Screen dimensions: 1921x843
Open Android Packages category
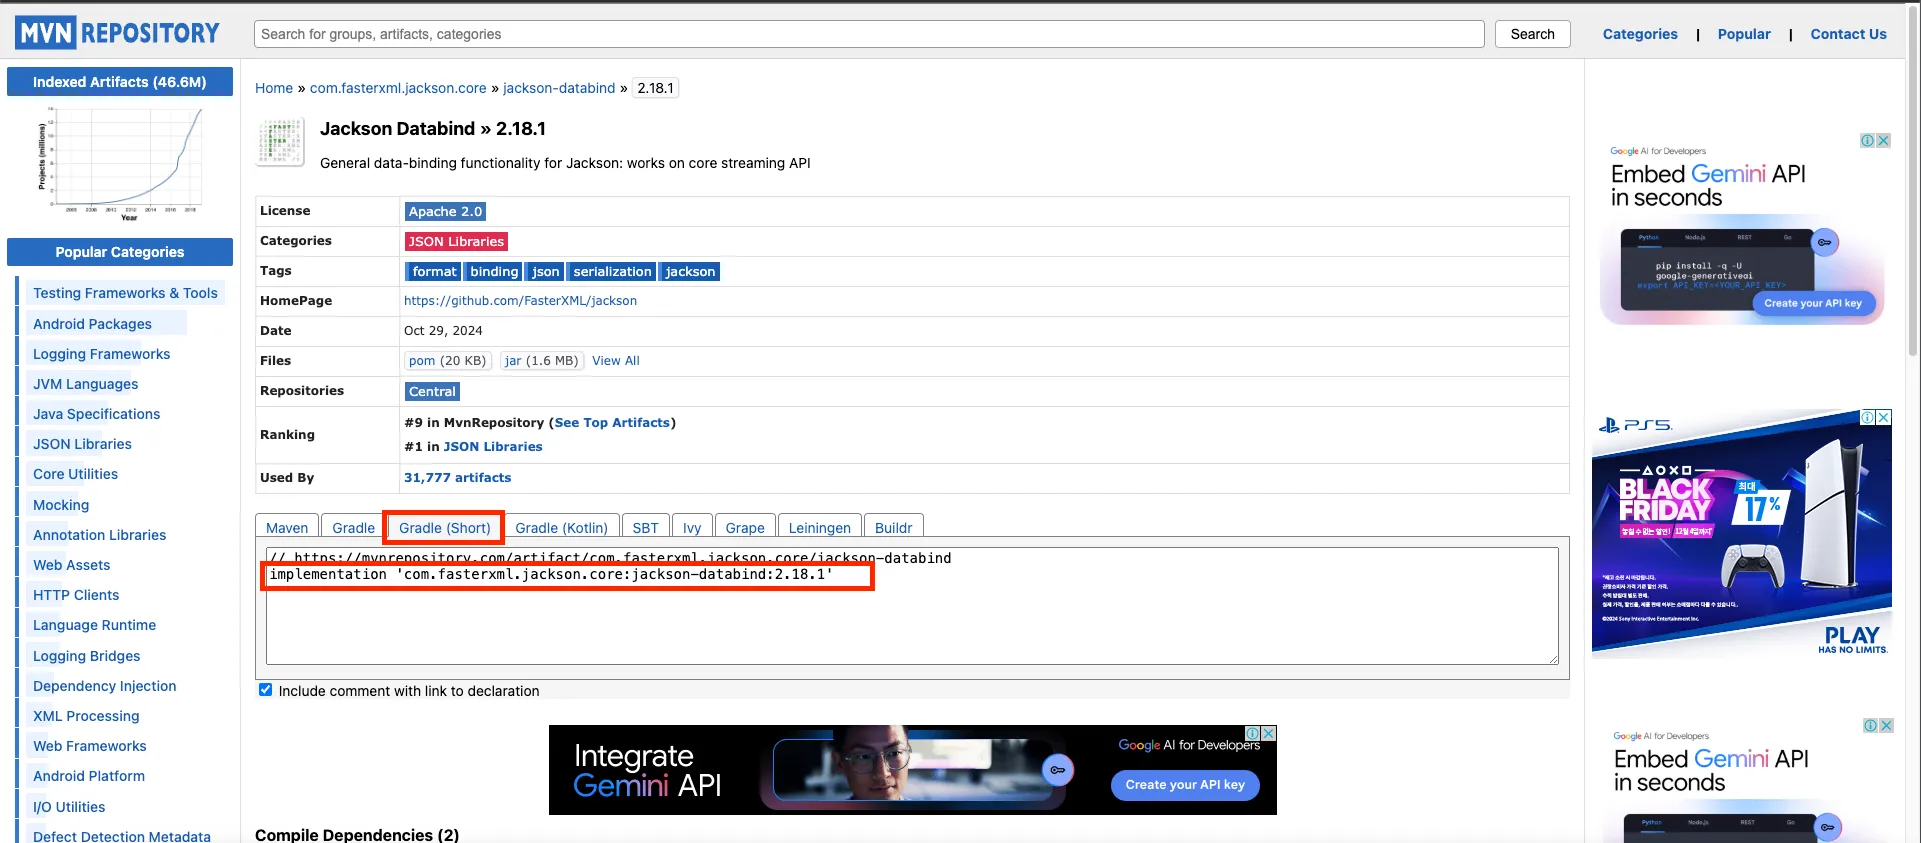[92, 324]
